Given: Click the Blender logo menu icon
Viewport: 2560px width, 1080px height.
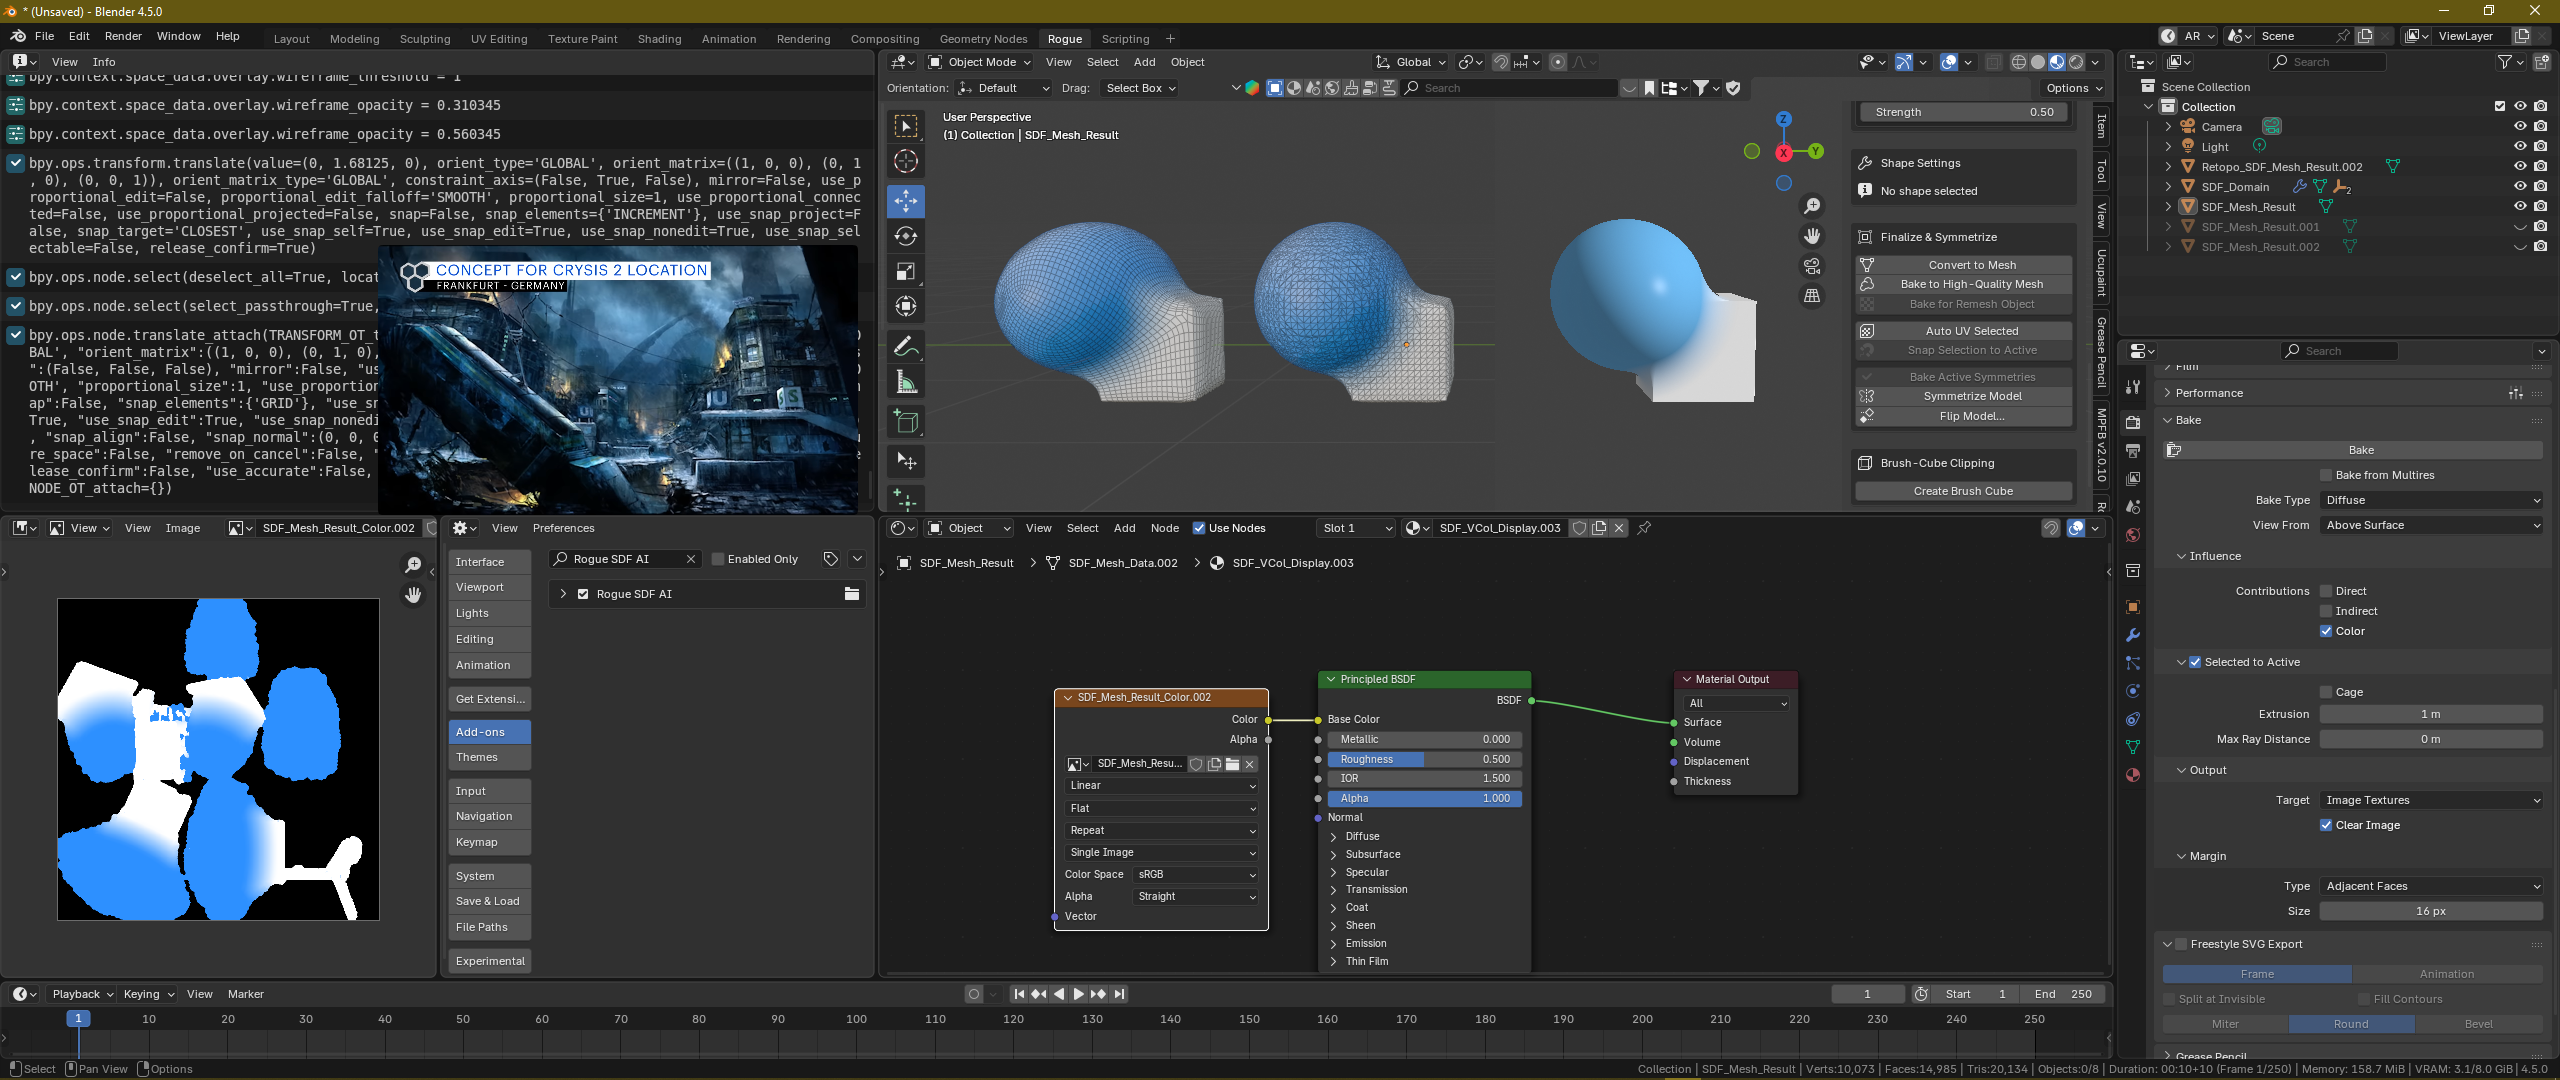Looking at the screenshot, I should point(18,36).
